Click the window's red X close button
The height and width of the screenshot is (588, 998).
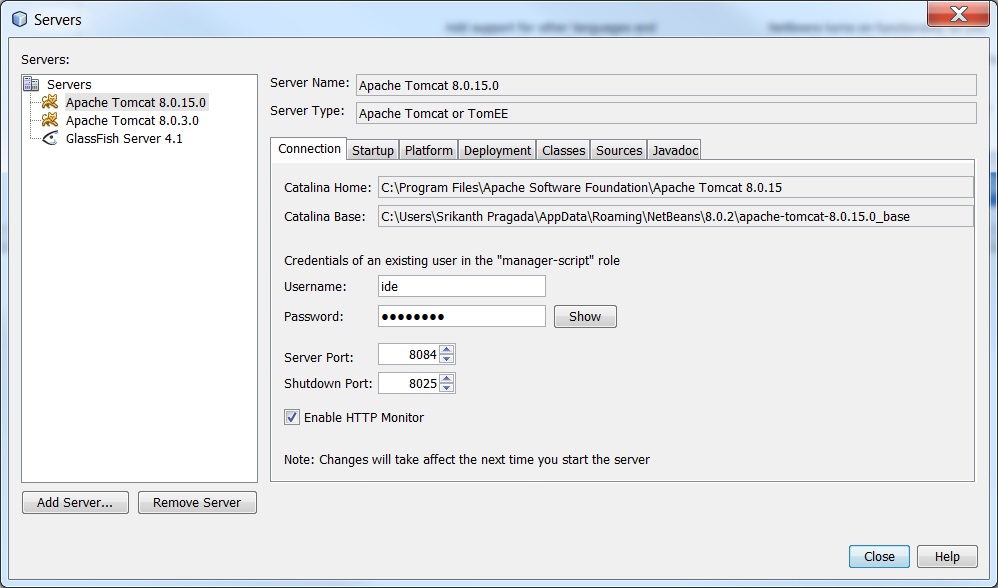click(958, 13)
